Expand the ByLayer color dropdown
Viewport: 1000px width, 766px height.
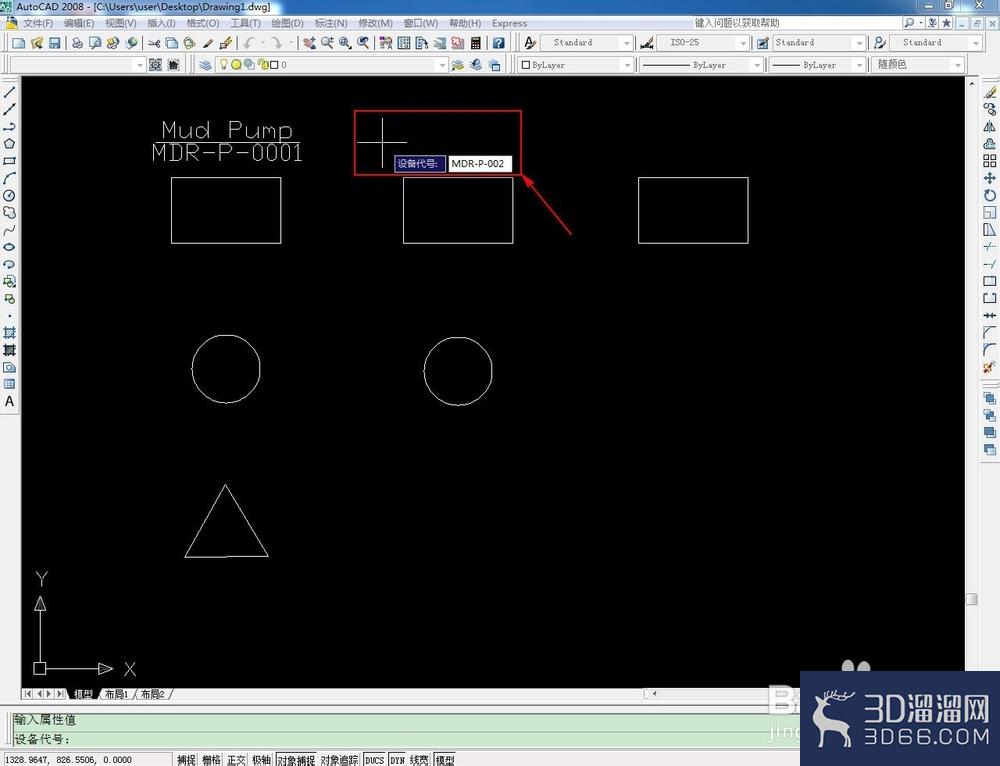pyautogui.click(x=626, y=64)
